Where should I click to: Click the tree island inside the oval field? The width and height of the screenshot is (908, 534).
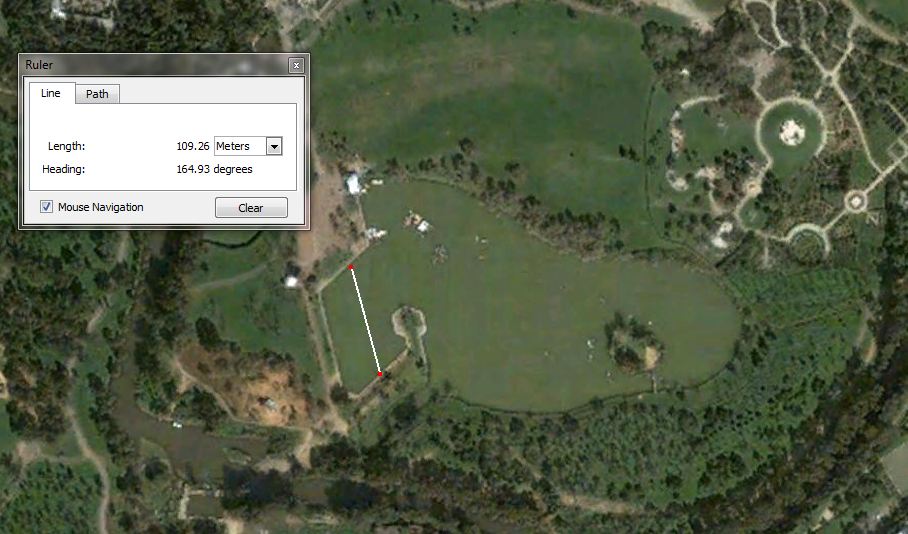pos(632,345)
